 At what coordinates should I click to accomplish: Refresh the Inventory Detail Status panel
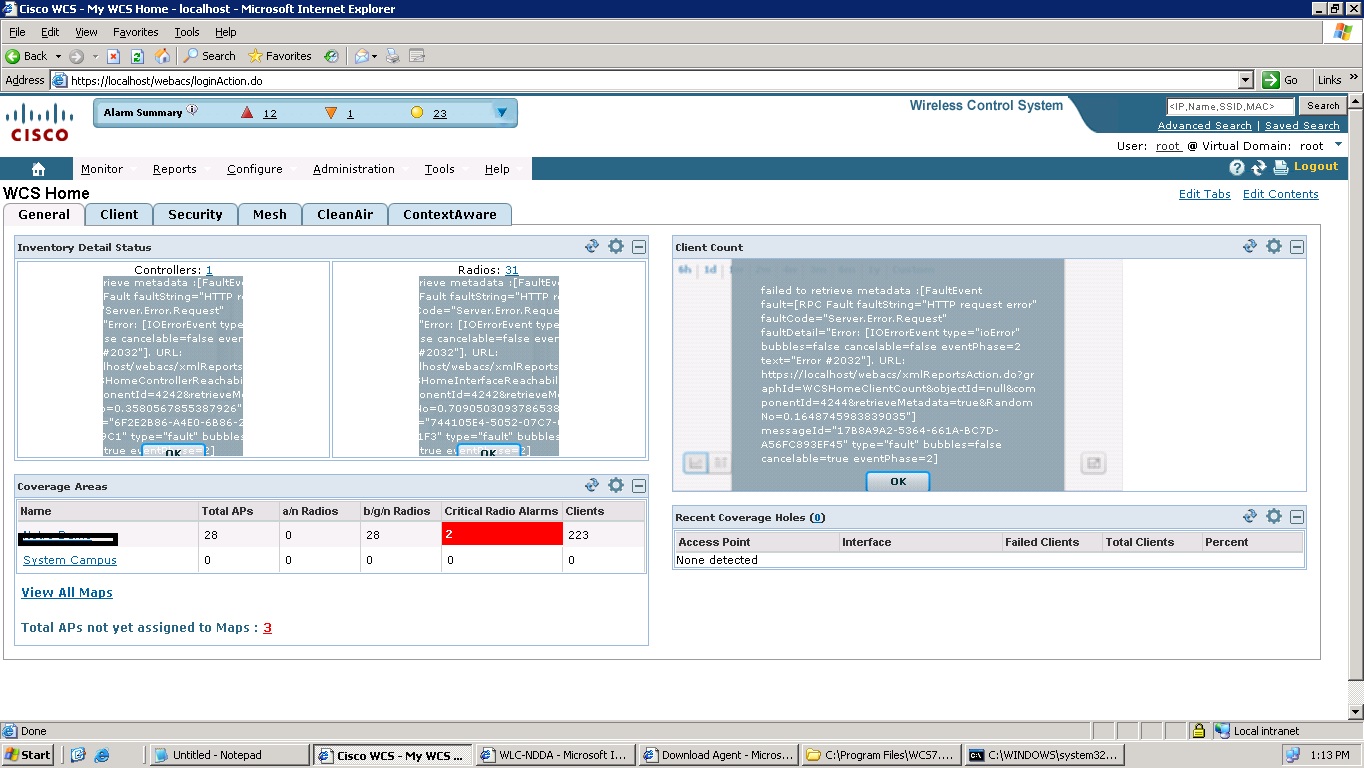pyautogui.click(x=592, y=246)
